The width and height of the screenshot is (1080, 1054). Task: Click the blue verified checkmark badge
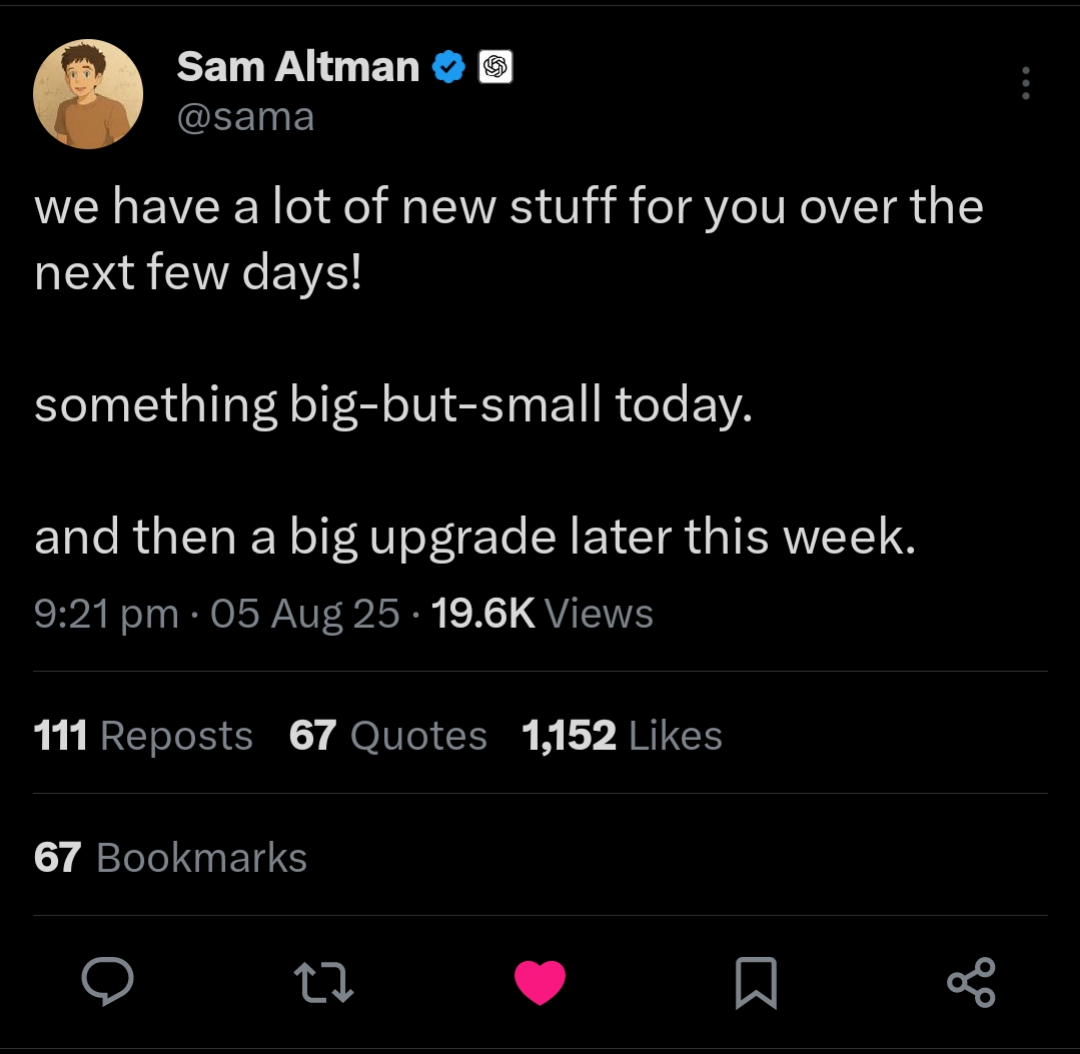point(448,68)
